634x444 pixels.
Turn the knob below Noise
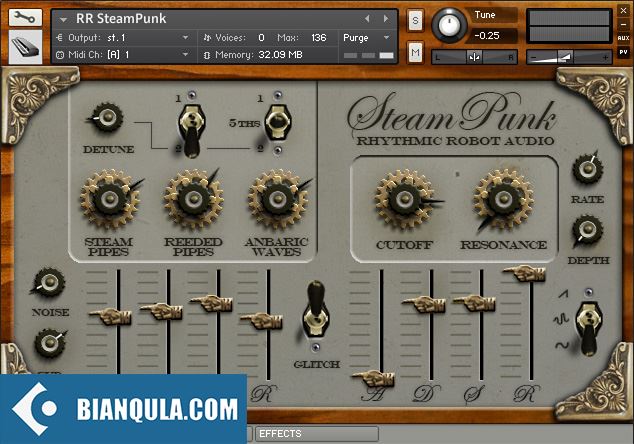50,343
